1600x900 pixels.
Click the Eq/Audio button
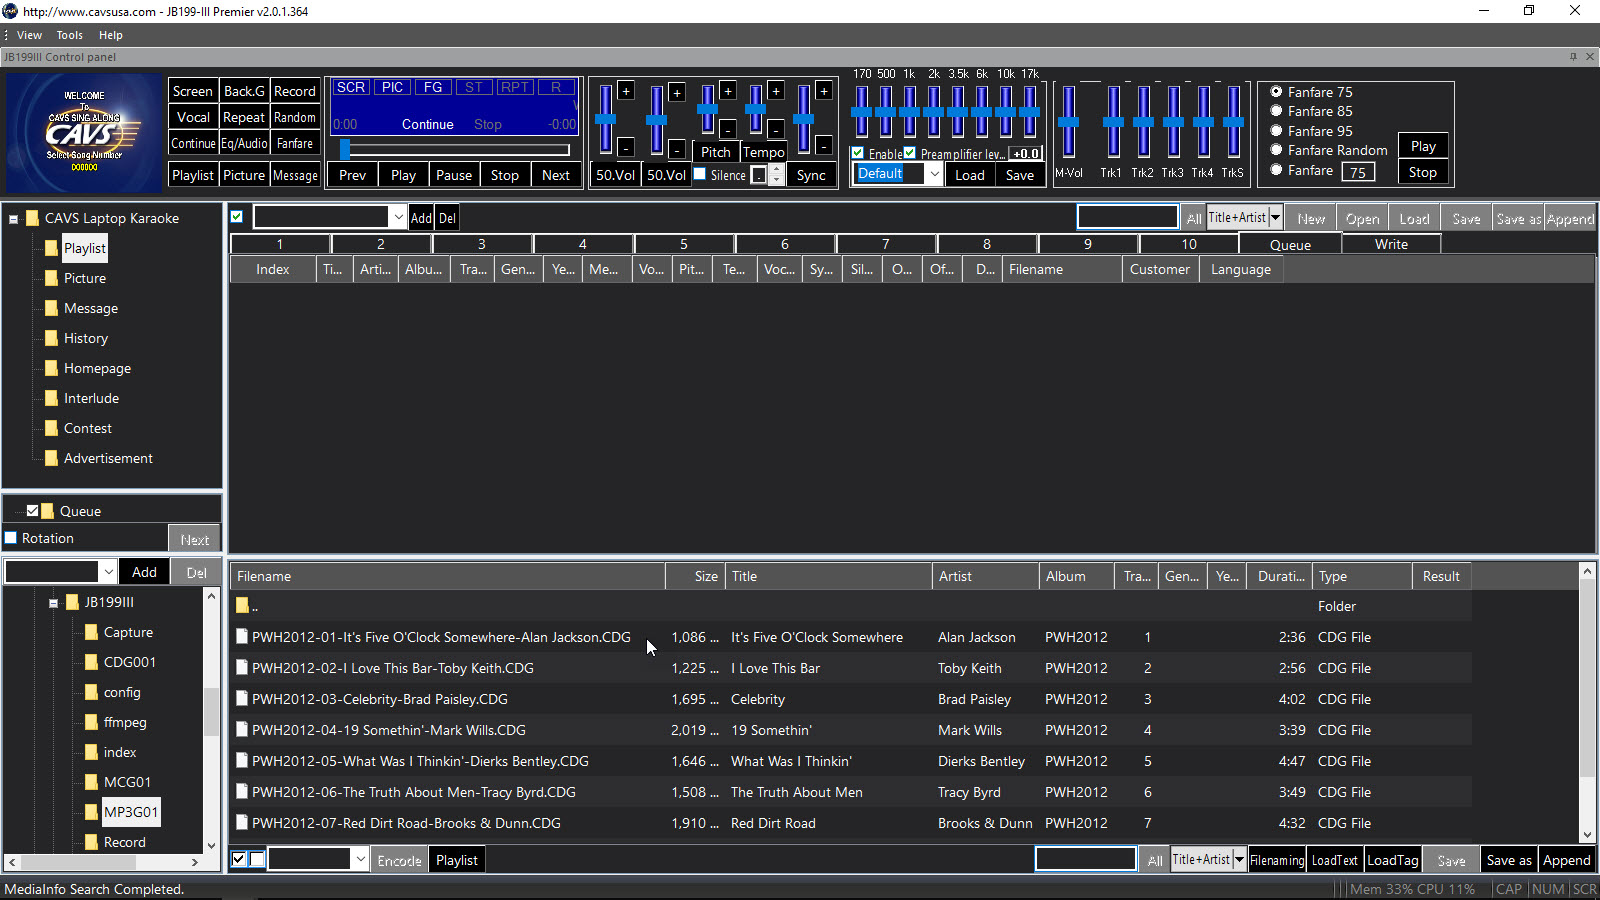click(244, 143)
